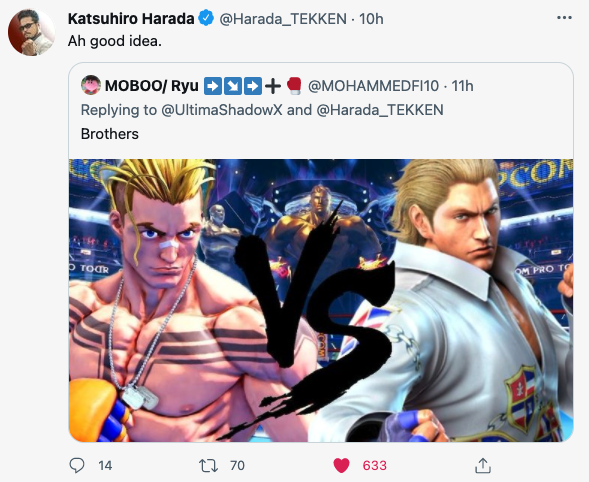Toggle the red heart like button

341,465
